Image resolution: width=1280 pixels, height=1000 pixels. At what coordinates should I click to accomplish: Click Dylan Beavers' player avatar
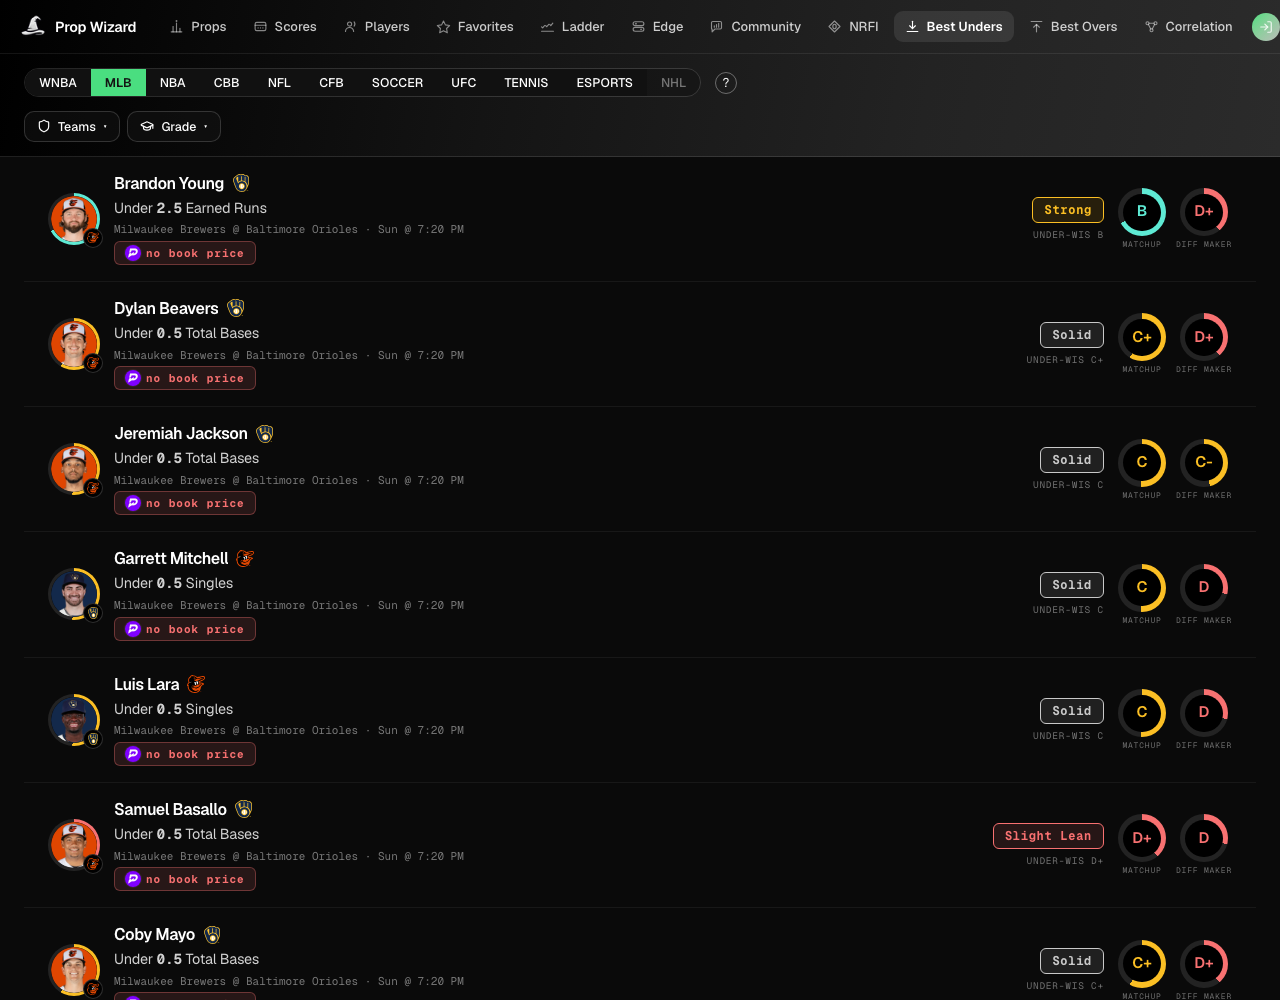(x=74, y=344)
